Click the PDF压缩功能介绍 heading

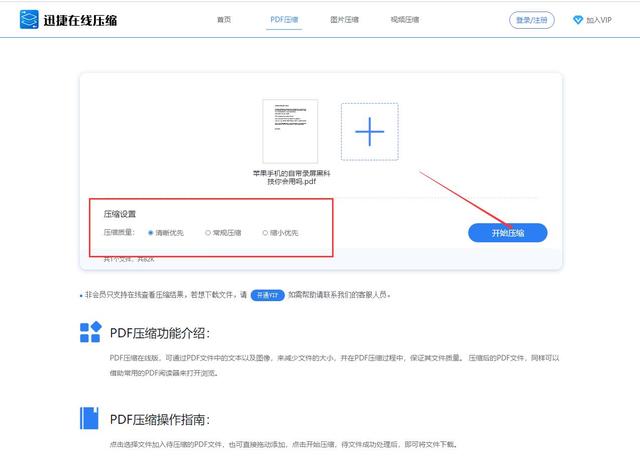click(160, 333)
